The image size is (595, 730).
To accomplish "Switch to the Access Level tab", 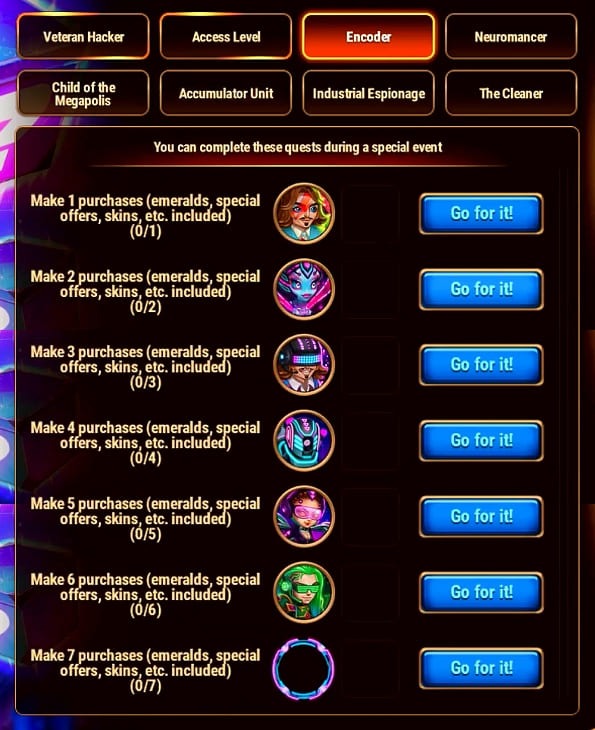I will click(226, 37).
